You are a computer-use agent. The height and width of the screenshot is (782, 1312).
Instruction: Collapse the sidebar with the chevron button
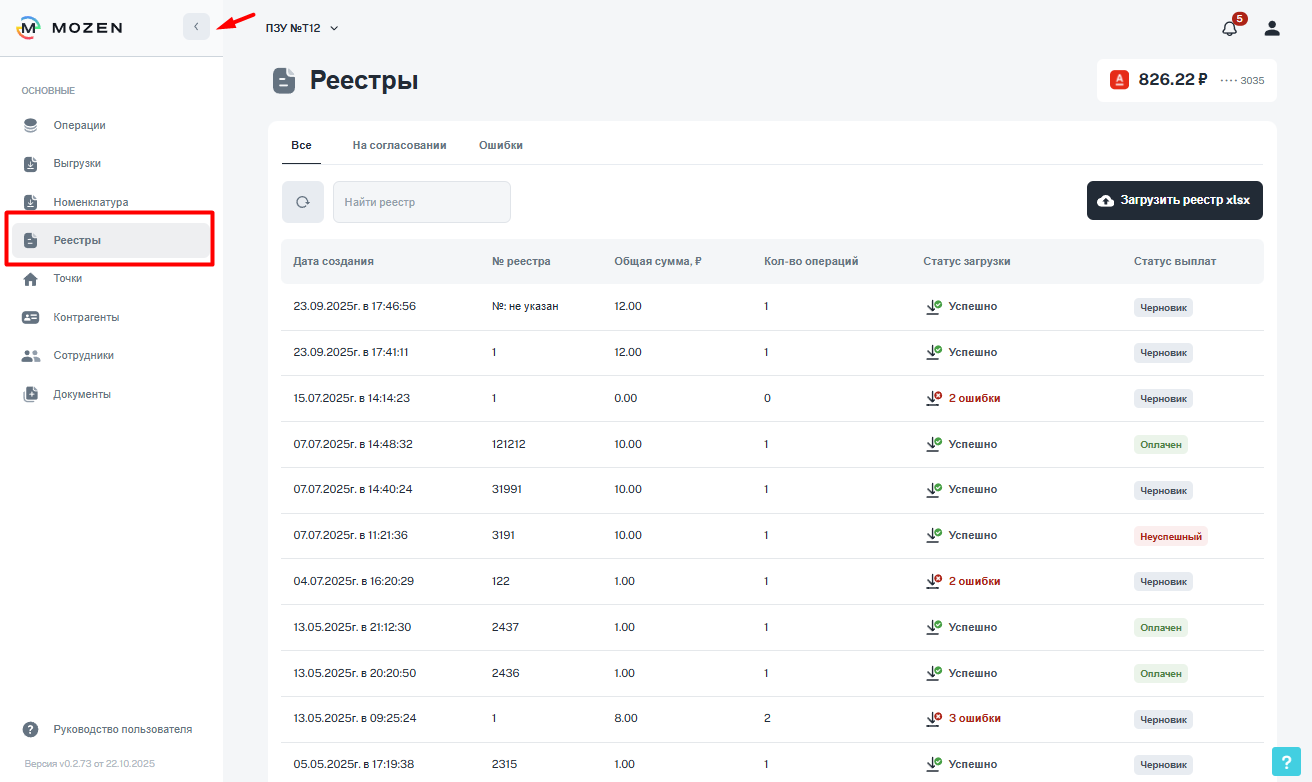tap(196, 27)
